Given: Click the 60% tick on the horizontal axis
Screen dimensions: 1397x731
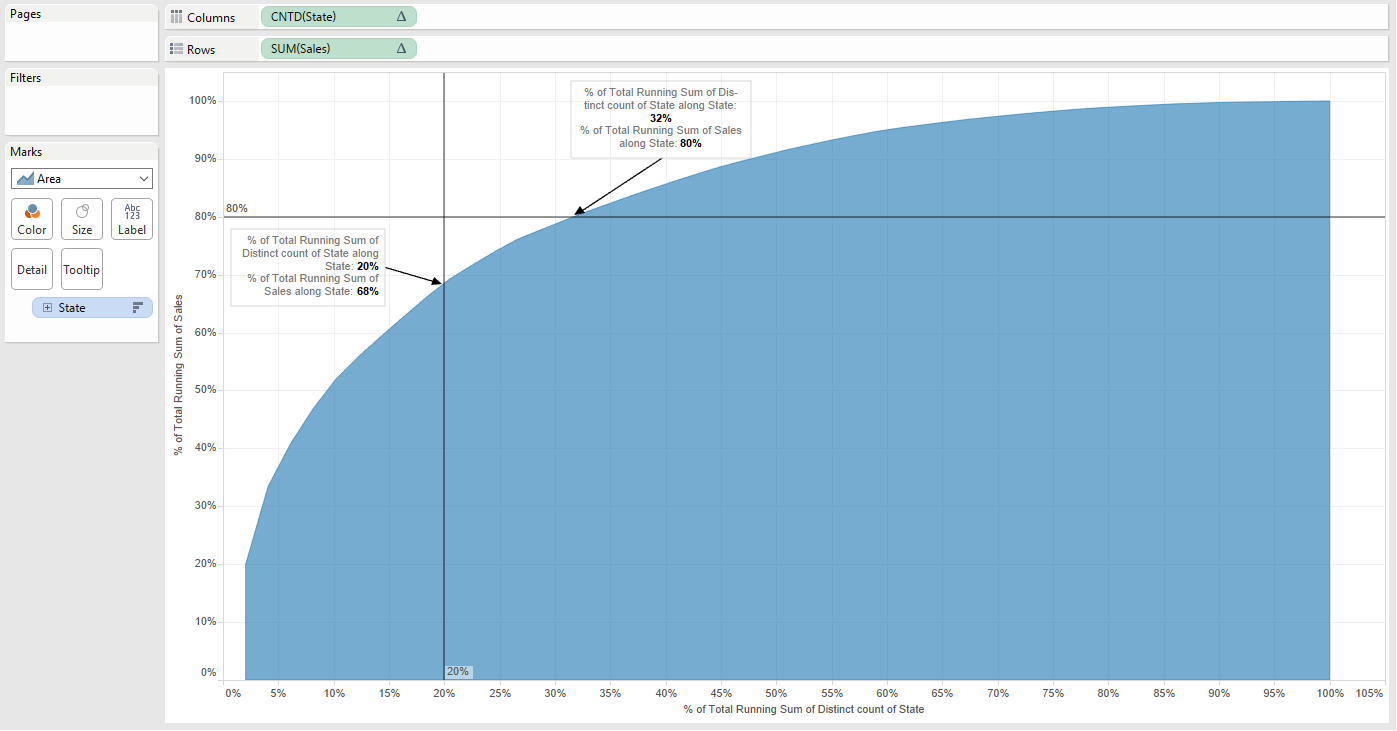Looking at the screenshot, I should [887, 693].
